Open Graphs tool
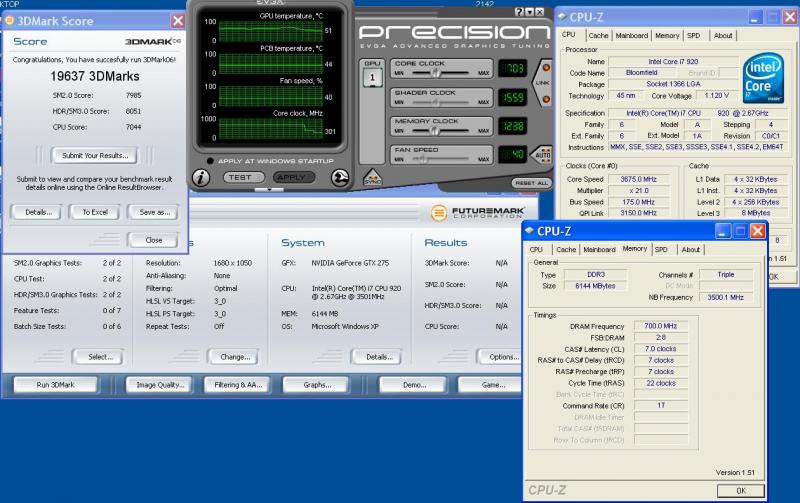 [x=317, y=385]
